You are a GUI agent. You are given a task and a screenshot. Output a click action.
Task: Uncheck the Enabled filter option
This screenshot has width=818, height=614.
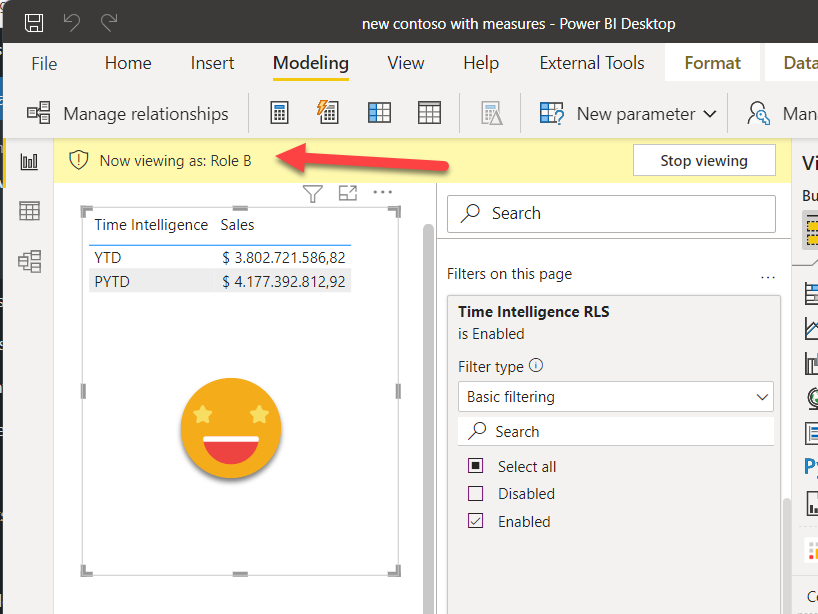(476, 521)
